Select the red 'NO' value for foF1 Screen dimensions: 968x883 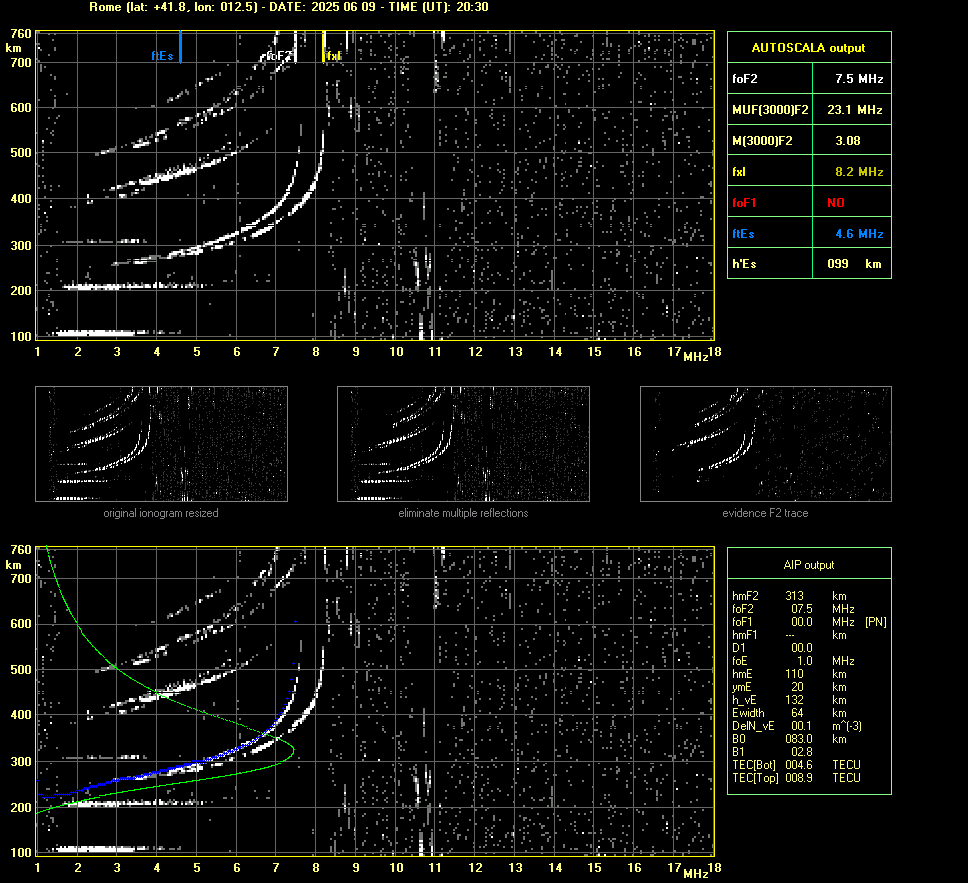[x=836, y=203]
